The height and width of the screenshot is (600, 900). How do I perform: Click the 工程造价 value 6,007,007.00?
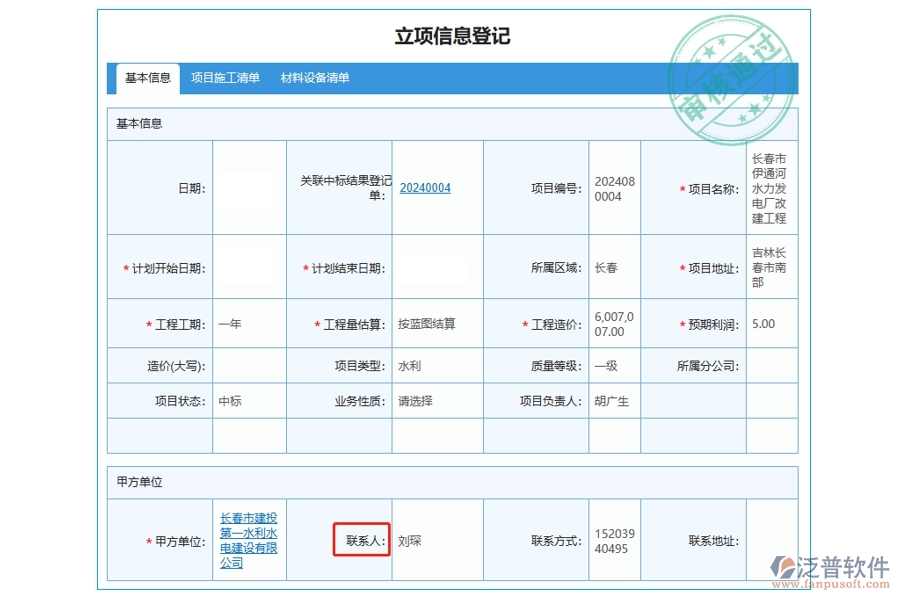click(x=613, y=323)
